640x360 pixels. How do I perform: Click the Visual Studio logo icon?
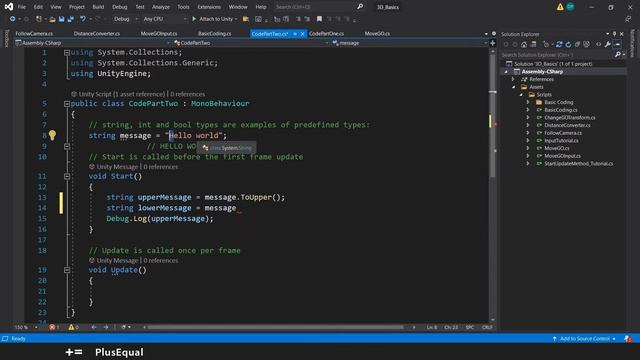coord(9,7)
